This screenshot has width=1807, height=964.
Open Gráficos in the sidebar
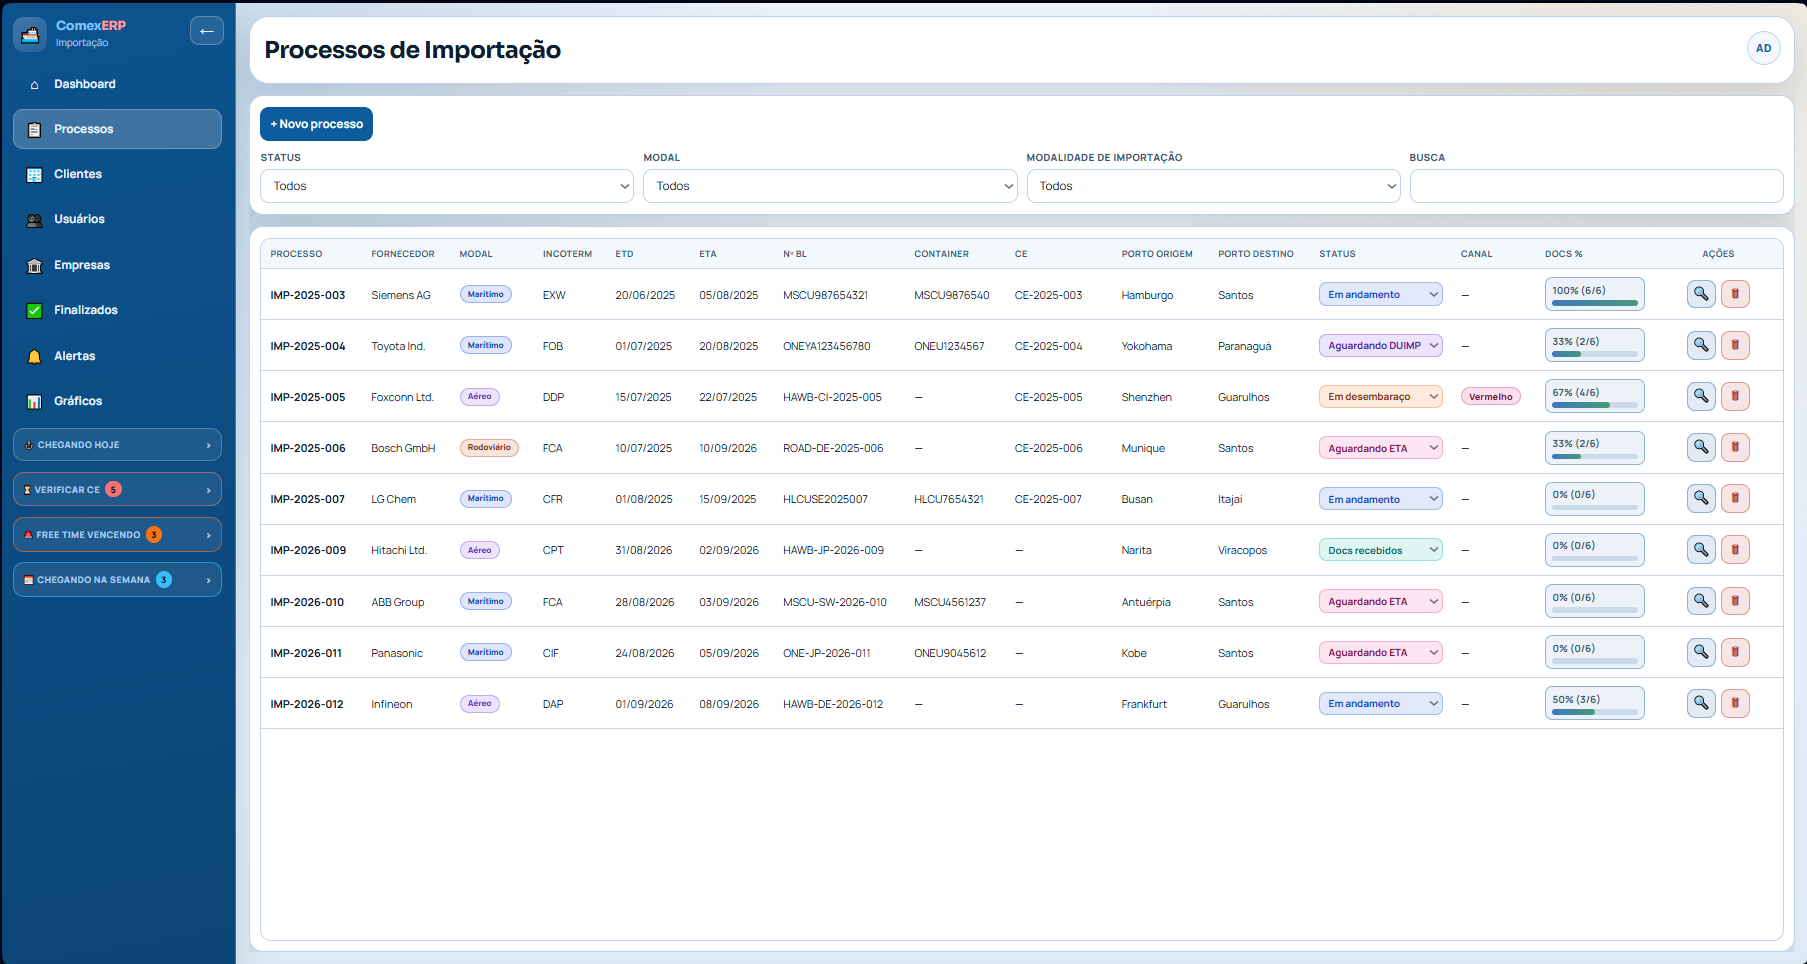pos(117,401)
